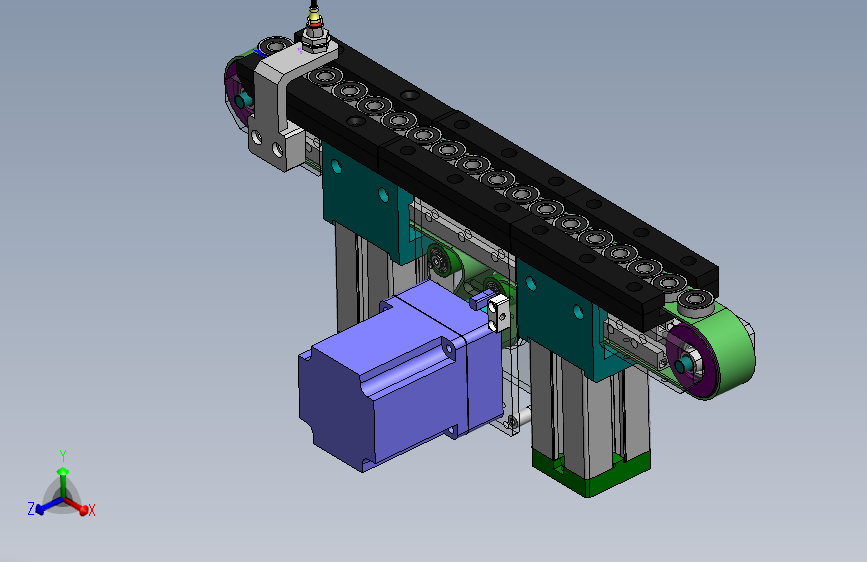Click the red X axis of the triad

pyautogui.click(x=78, y=506)
